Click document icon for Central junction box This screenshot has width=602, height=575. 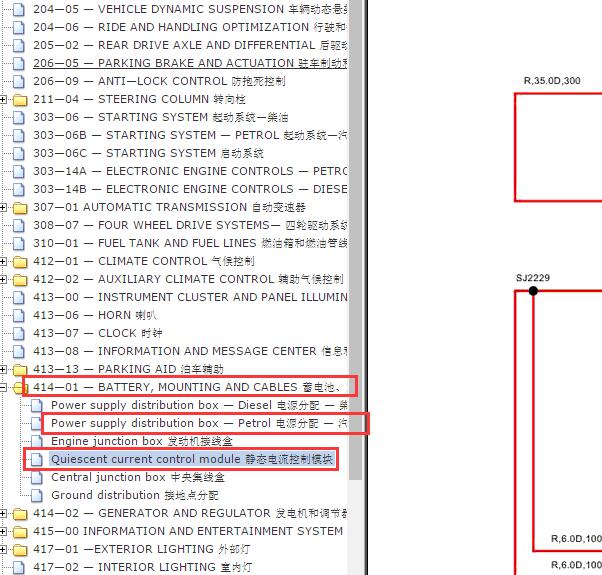click(37, 478)
